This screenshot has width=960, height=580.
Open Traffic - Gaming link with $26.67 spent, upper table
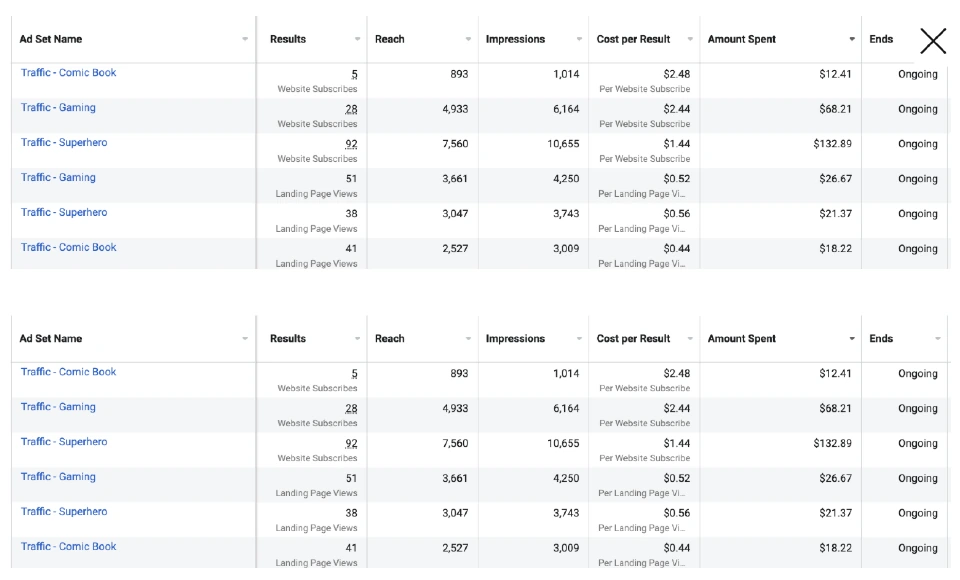click(58, 177)
